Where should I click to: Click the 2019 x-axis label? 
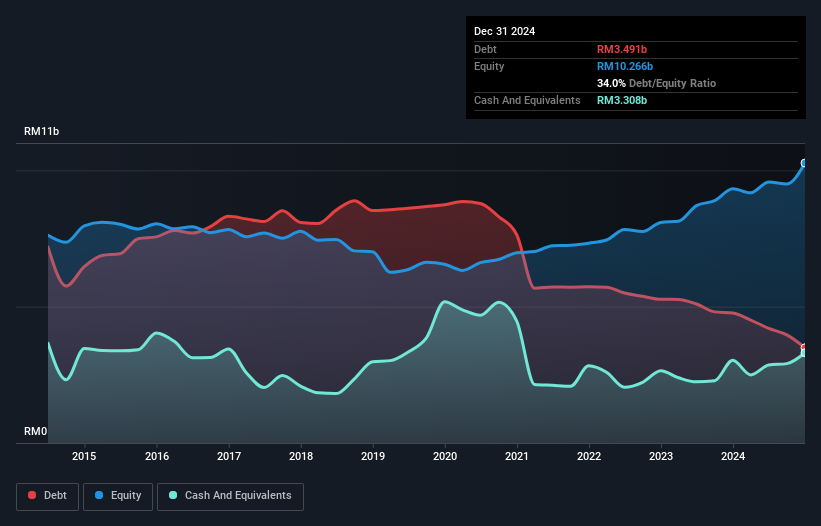click(x=373, y=456)
